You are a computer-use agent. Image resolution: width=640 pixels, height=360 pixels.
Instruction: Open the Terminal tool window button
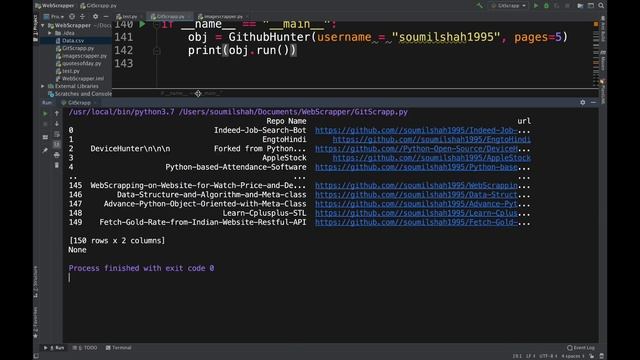pyautogui.click(x=118, y=348)
